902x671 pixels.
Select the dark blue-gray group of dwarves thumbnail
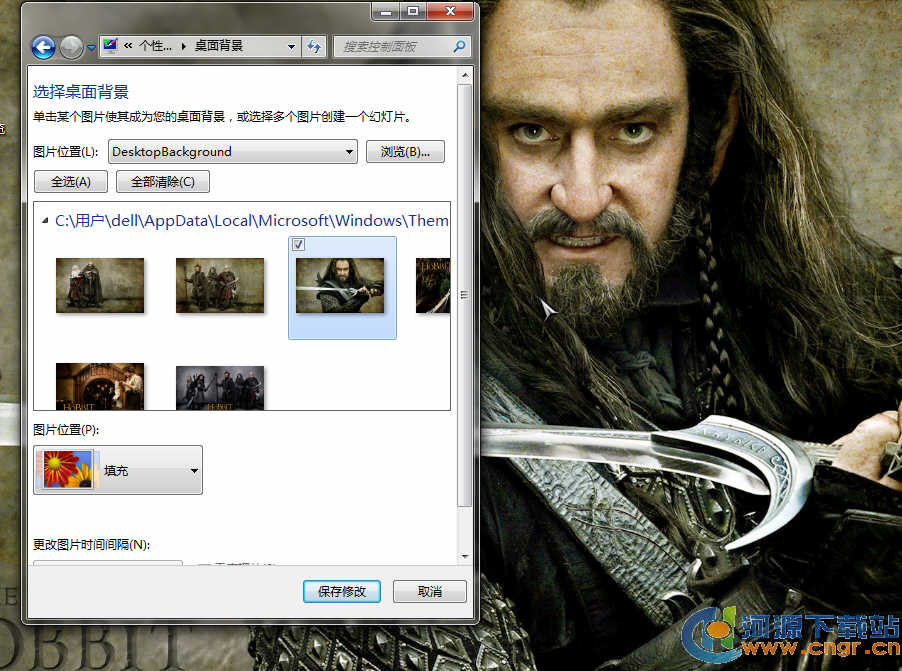(220, 388)
